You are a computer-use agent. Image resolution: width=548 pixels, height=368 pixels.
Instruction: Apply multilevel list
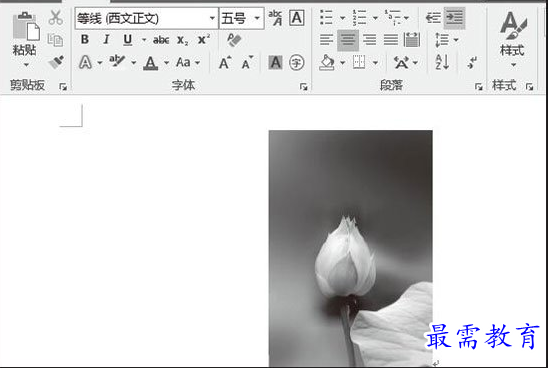[393, 17]
